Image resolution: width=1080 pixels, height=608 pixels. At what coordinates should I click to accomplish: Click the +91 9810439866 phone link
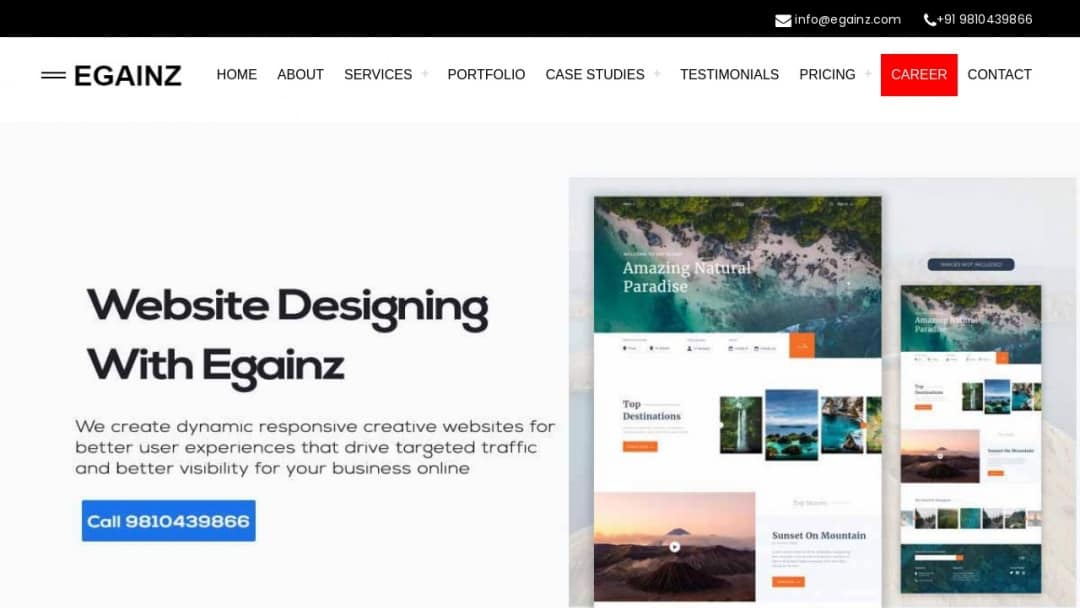coord(984,20)
